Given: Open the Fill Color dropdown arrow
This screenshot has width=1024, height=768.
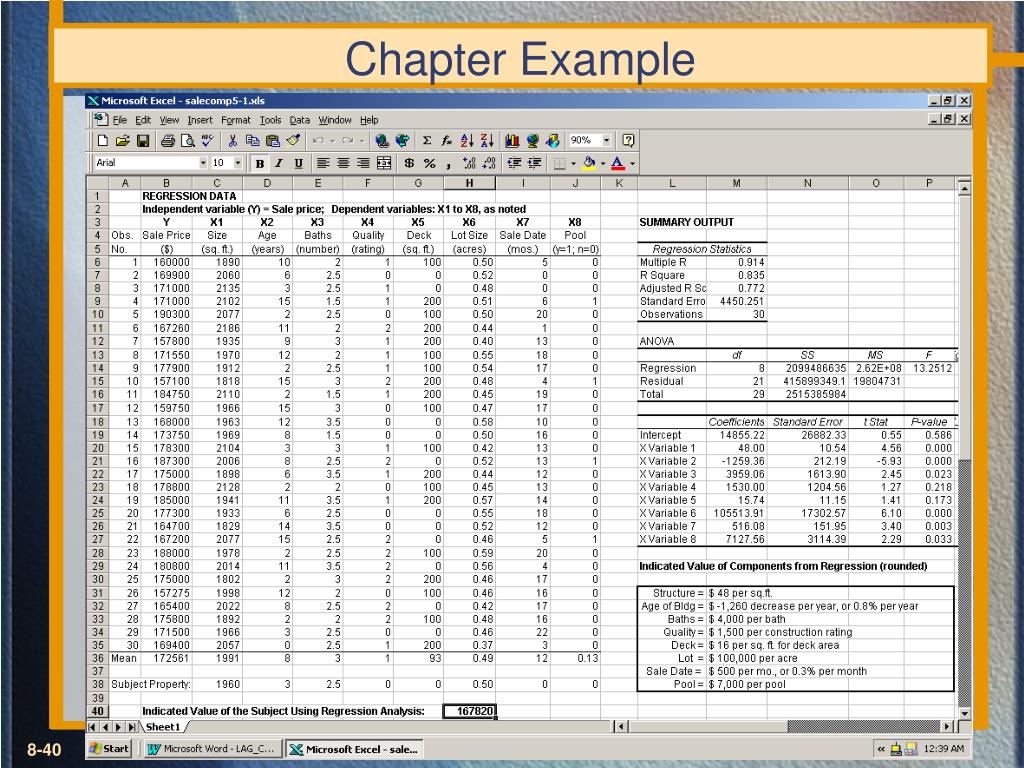Looking at the screenshot, I should tap(603, 163).
